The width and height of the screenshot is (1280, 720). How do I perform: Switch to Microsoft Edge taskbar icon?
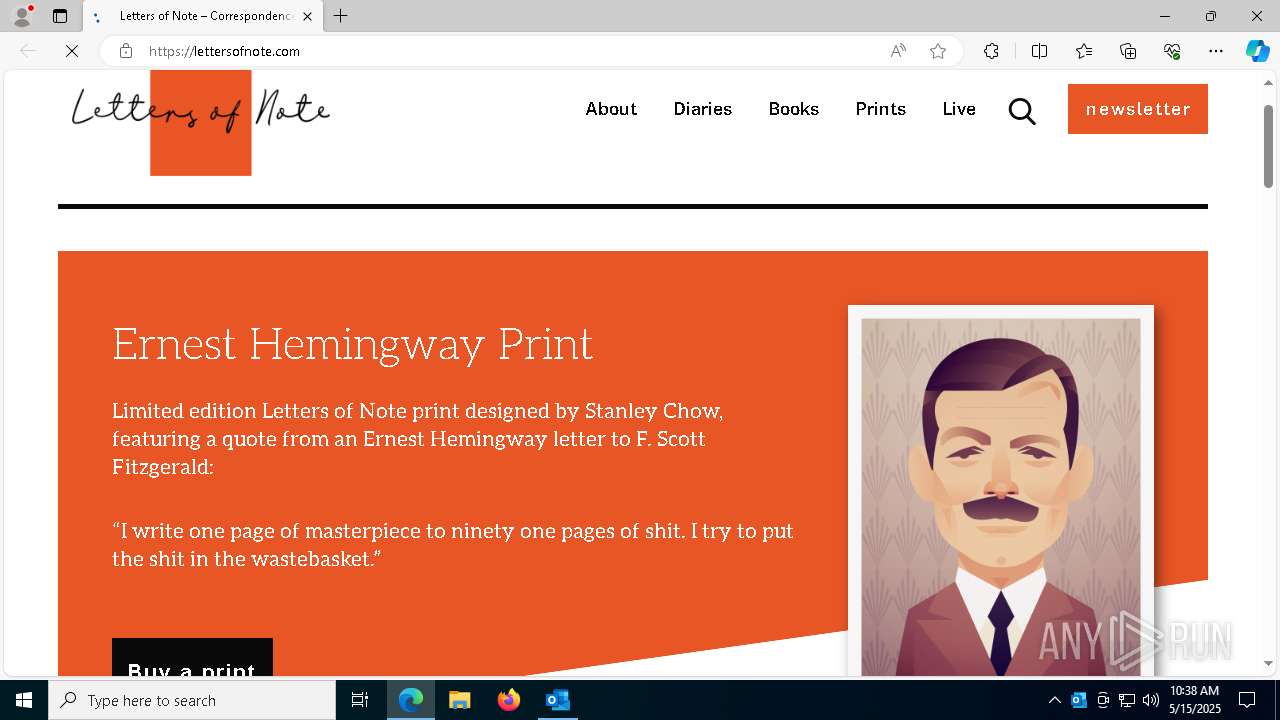coord(411,700)
